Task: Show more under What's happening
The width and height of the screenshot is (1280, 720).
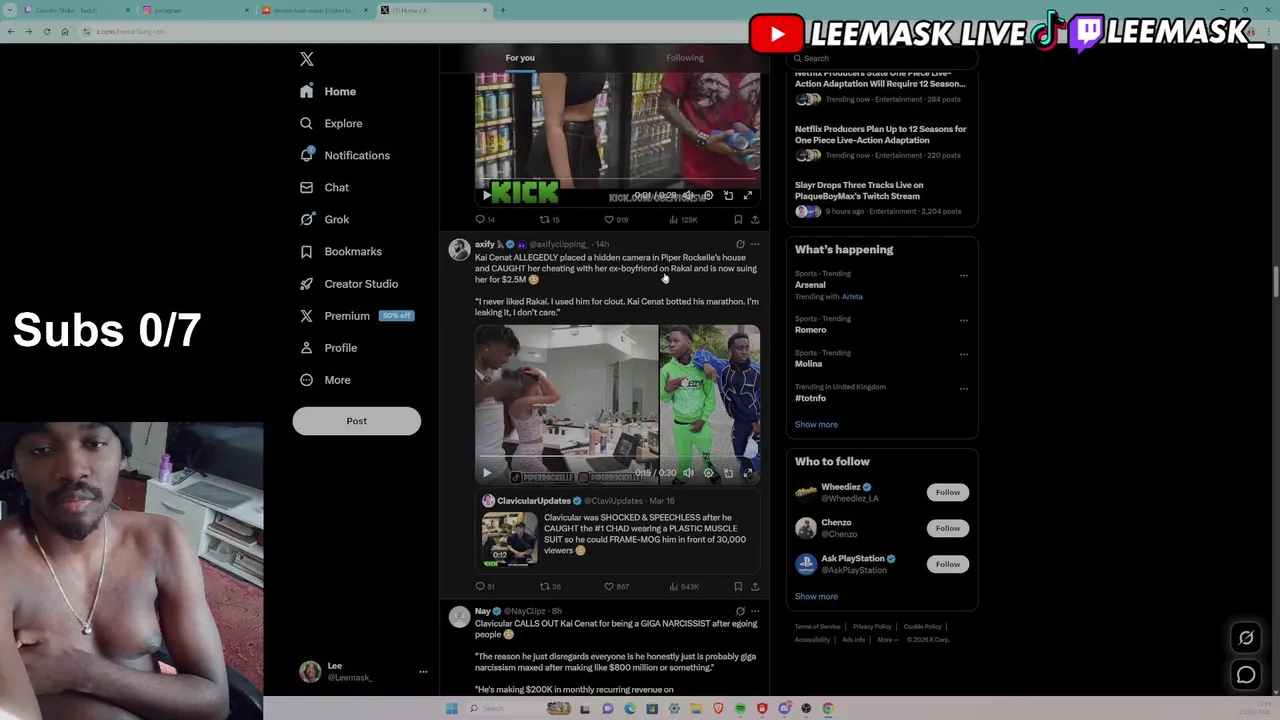Action: click(816, 424)
